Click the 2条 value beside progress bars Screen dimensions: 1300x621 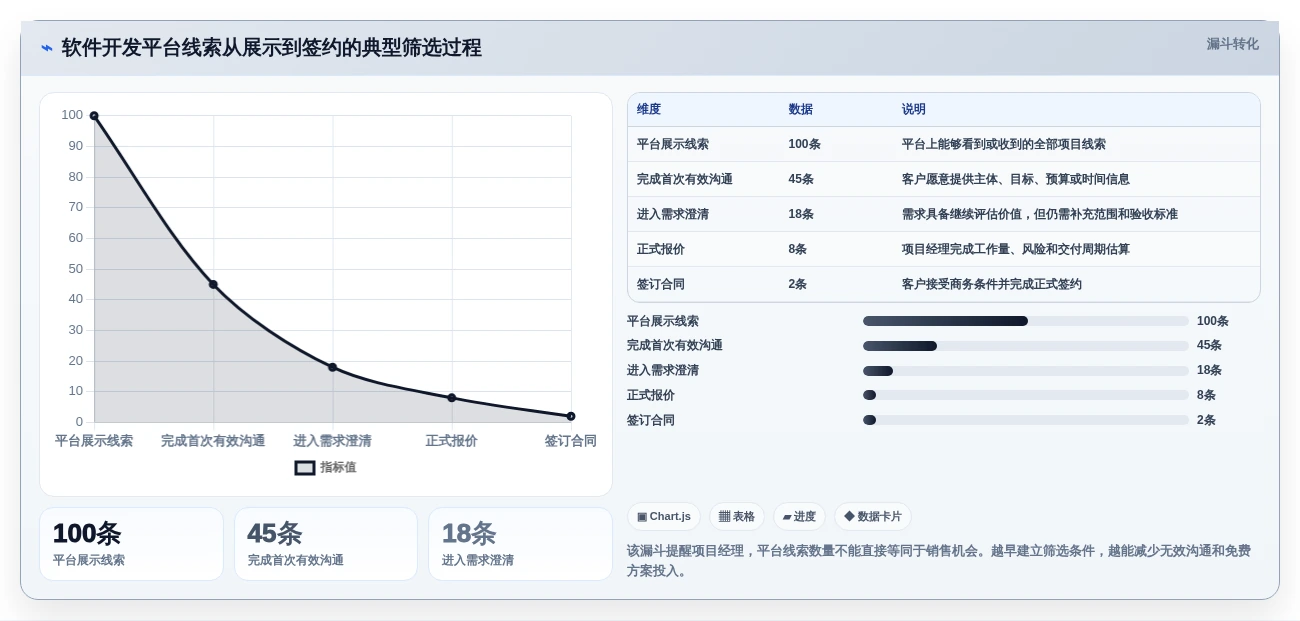tap(1206, 420)
